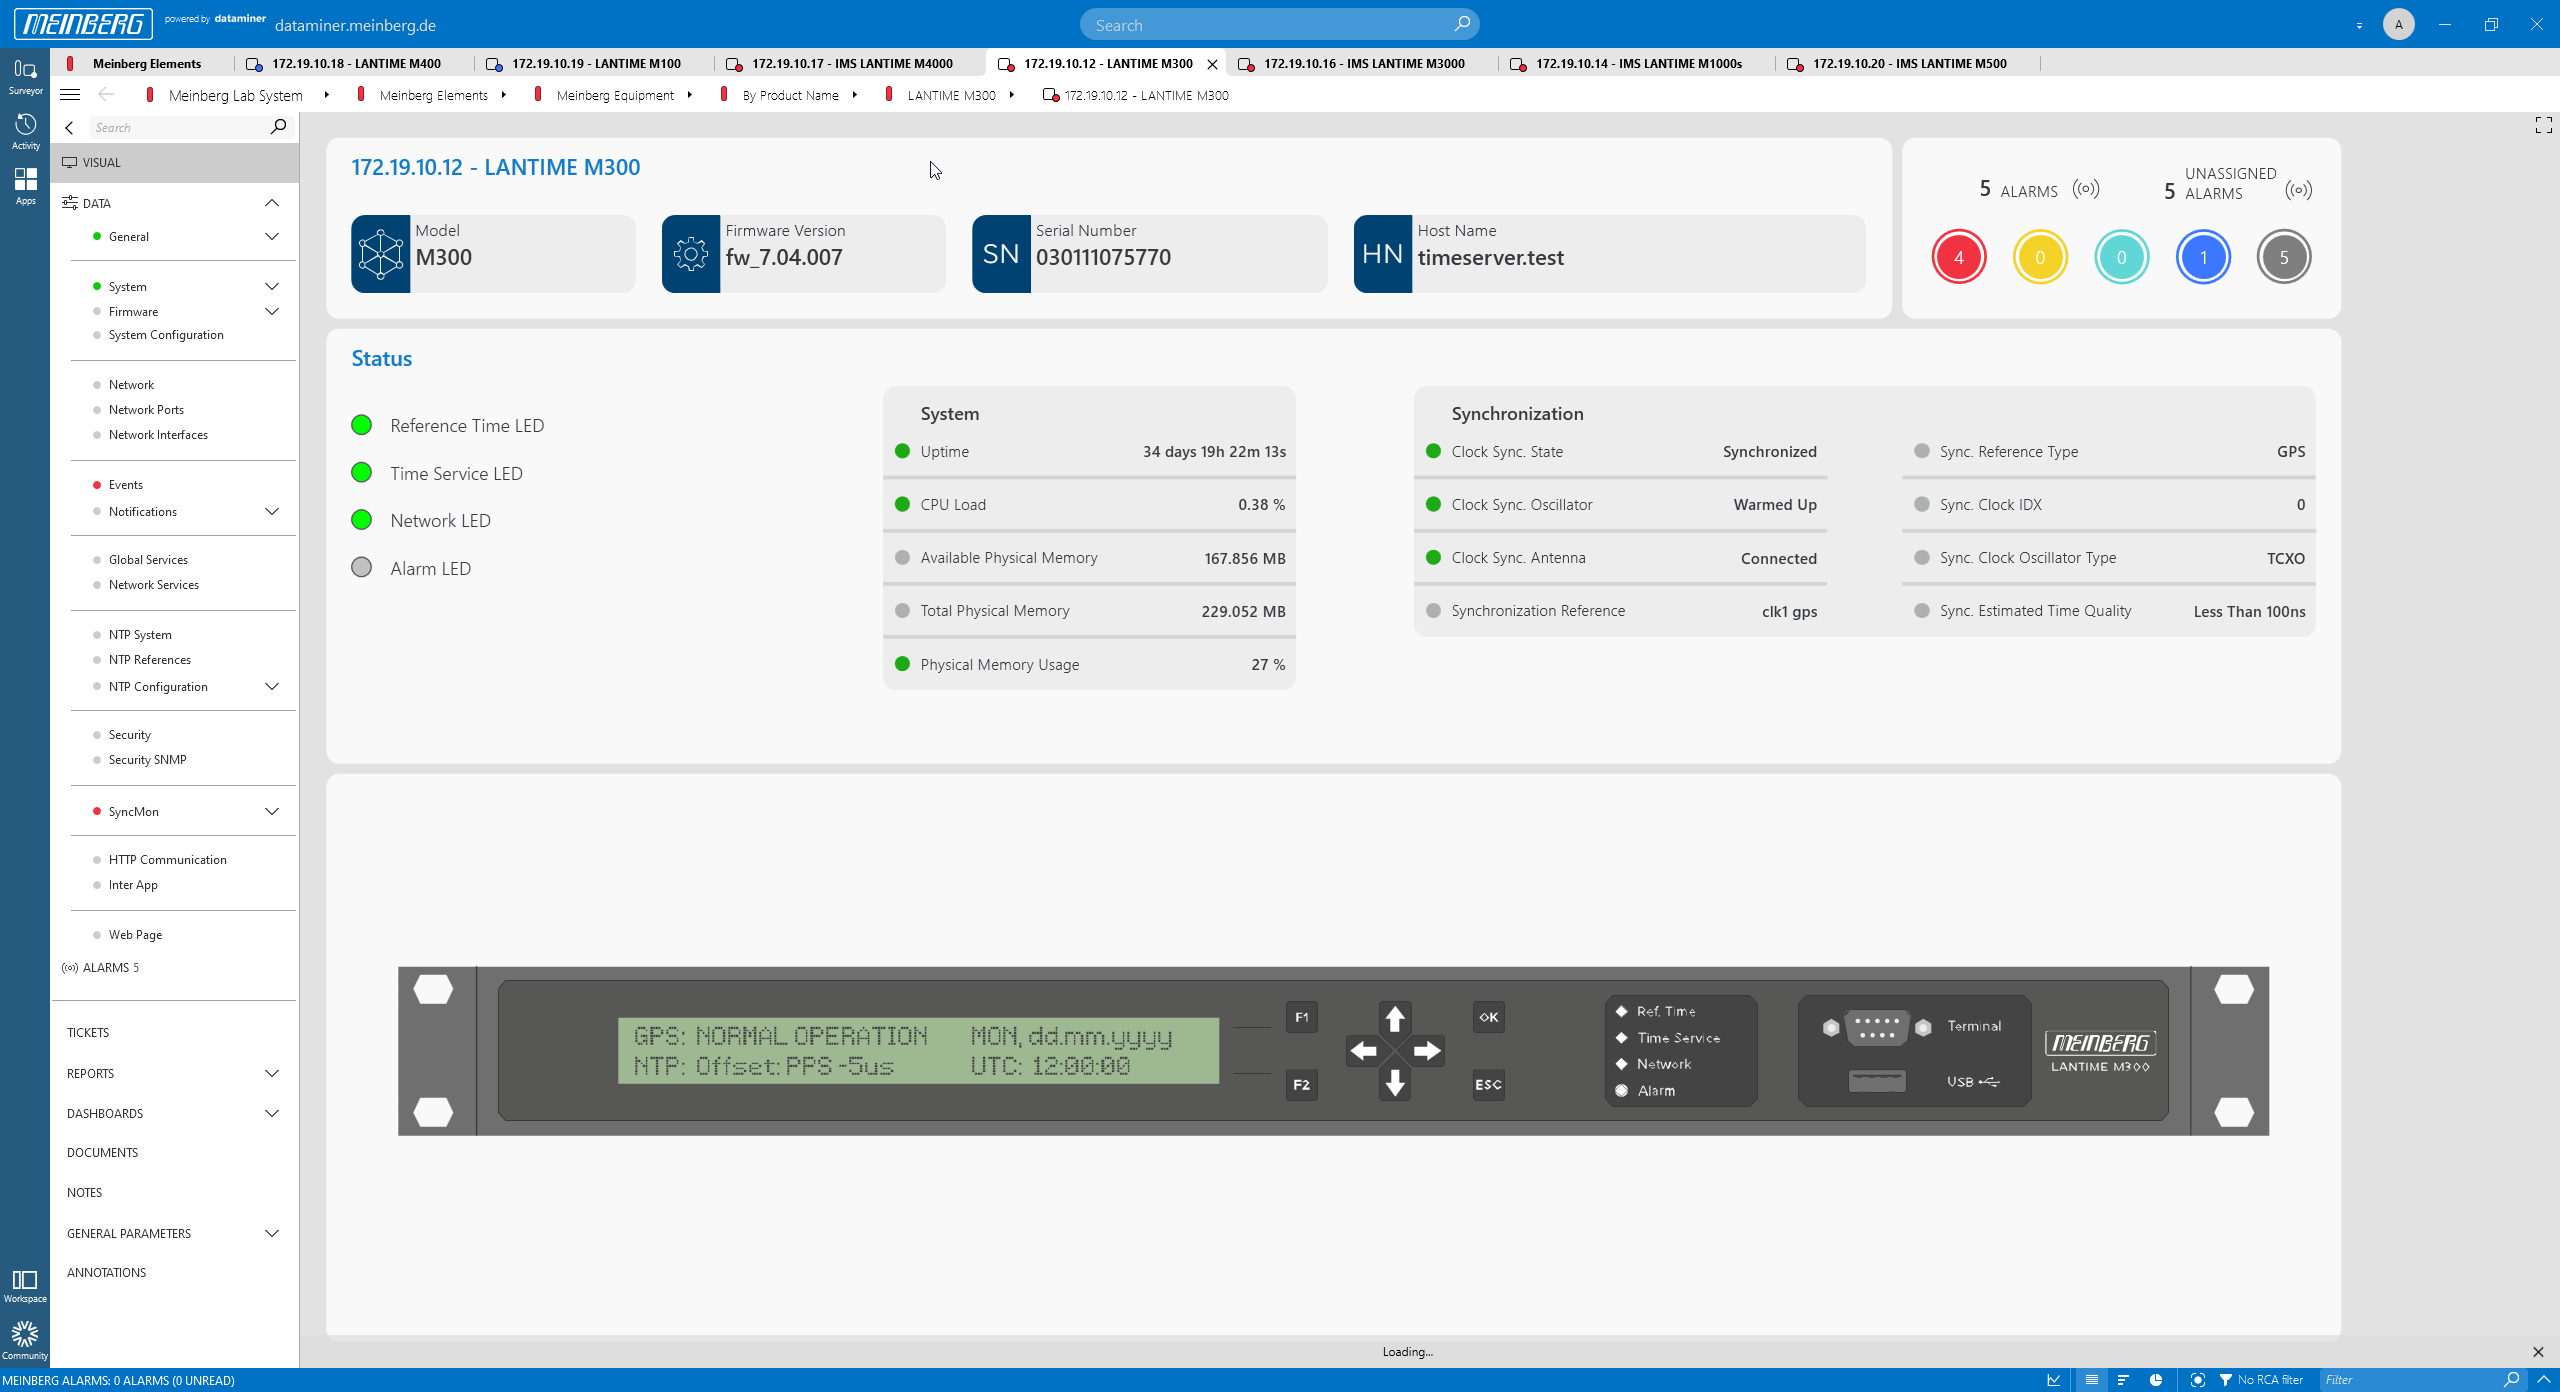Close the Loading notification bar
This screenshot has width=2560, height=1392.
(2538, 1352)
